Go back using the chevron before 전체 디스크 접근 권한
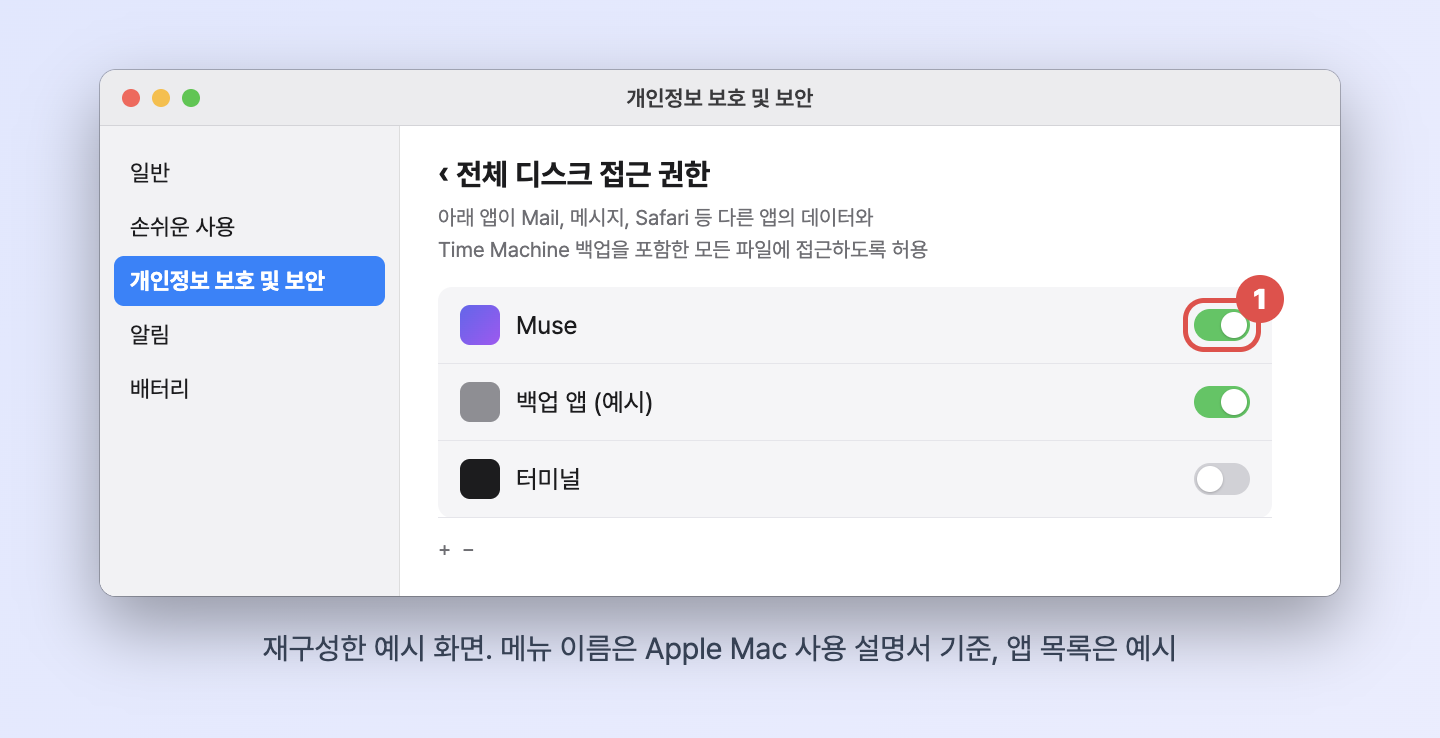 point(443,174)
